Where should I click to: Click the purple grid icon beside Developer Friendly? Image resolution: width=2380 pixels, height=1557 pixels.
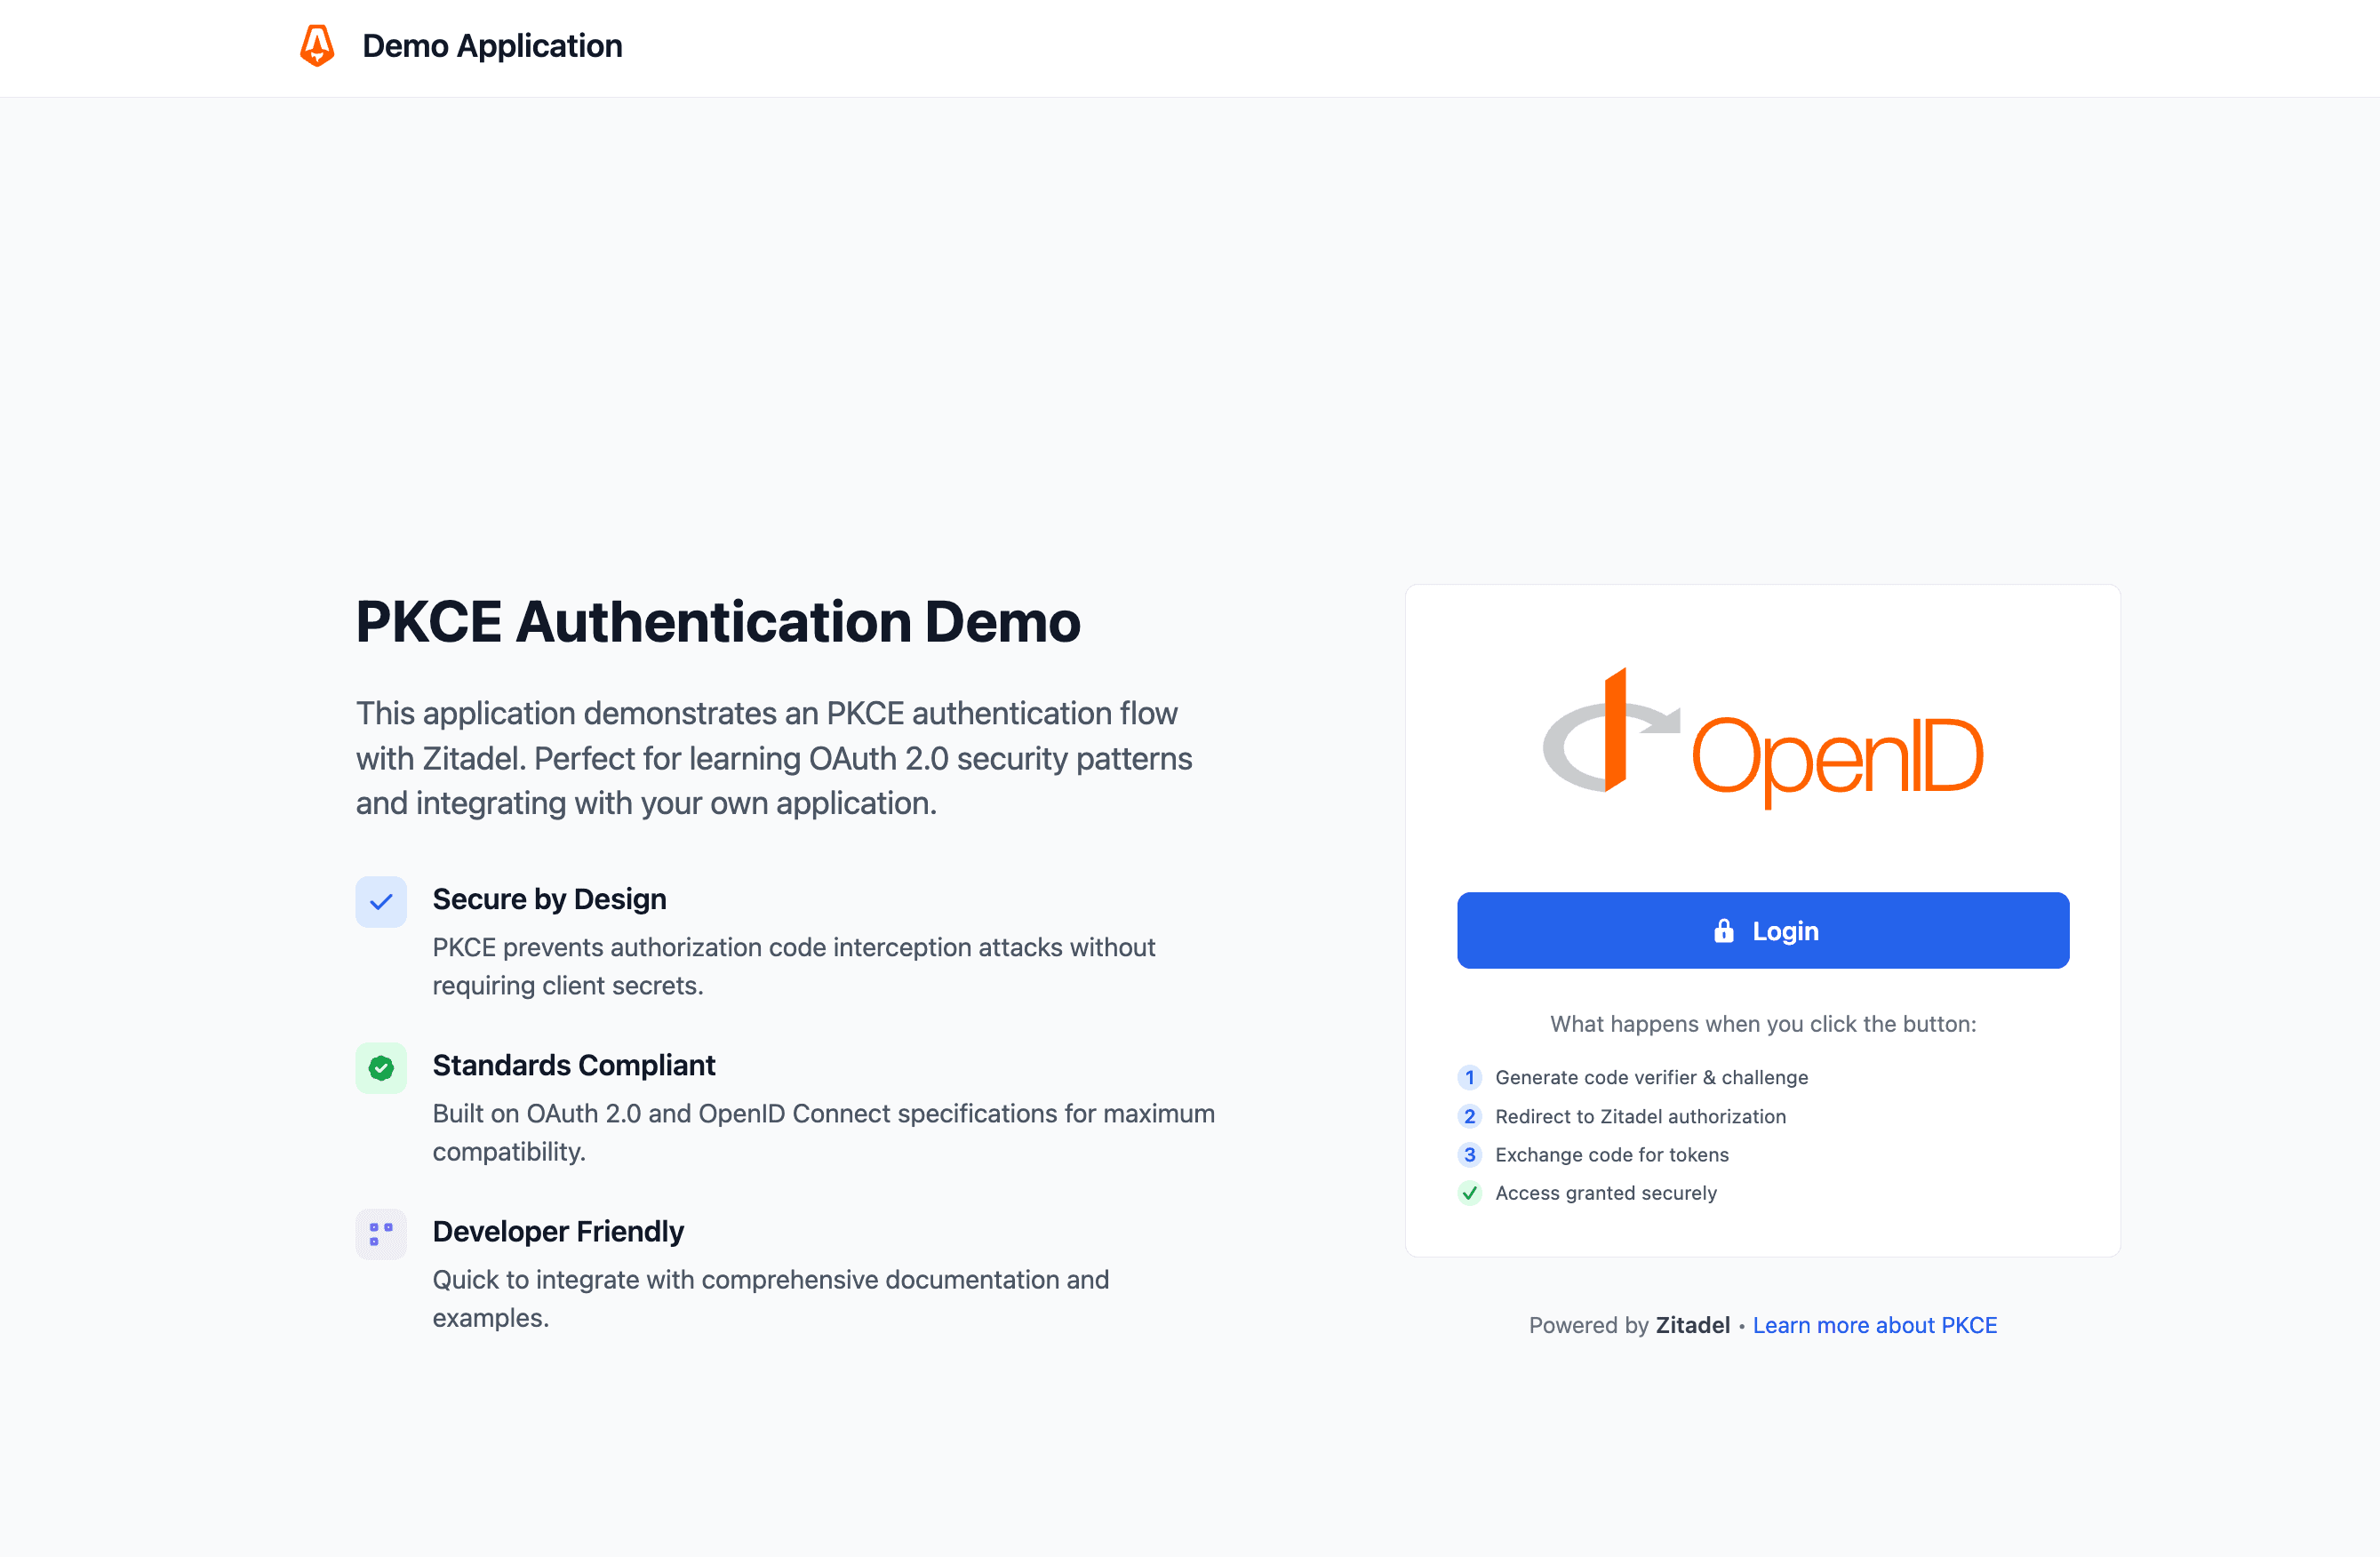tap(381, 1234)
